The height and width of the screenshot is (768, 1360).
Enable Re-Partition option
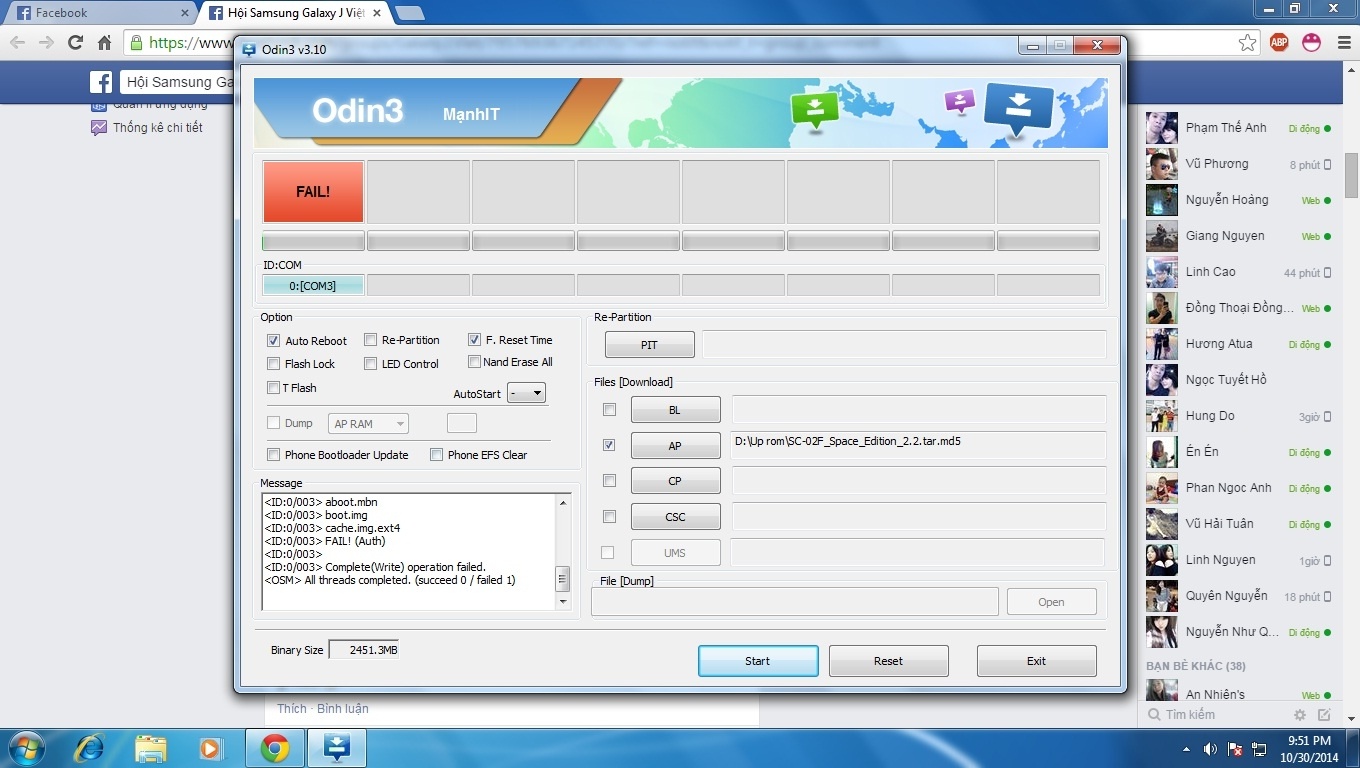pyautogui.click(x=370, y=340)
